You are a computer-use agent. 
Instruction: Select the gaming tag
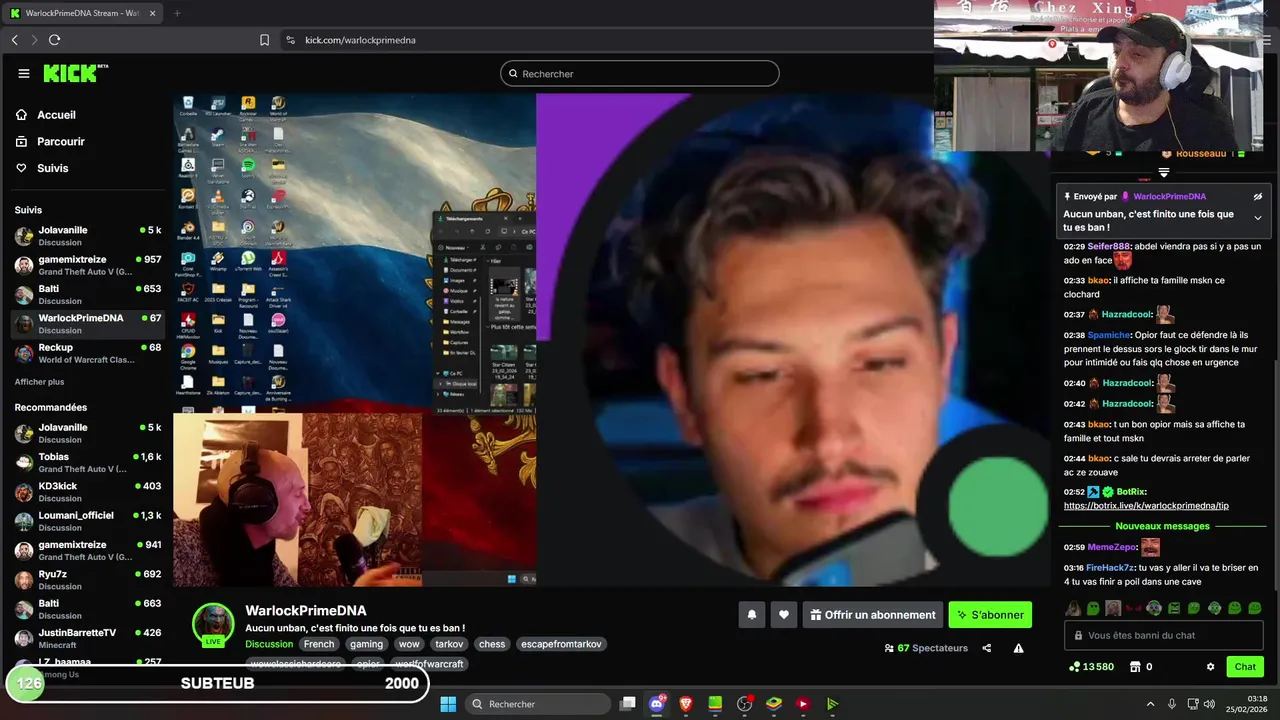click(366, 644)
